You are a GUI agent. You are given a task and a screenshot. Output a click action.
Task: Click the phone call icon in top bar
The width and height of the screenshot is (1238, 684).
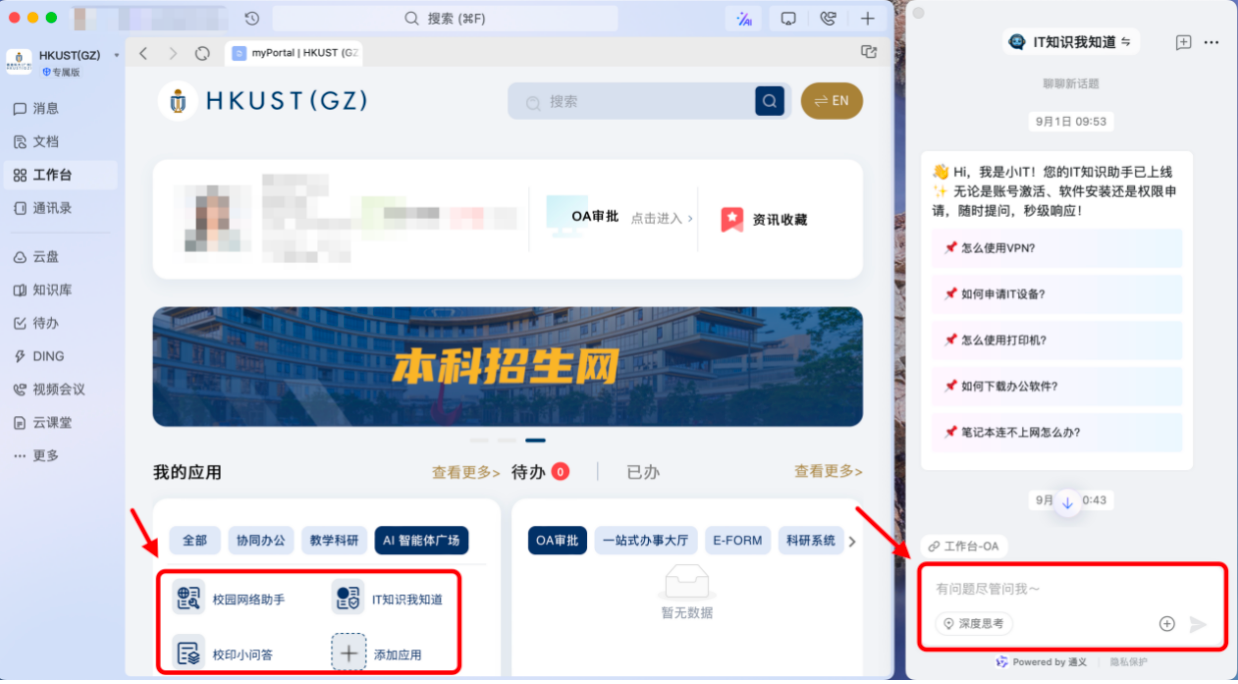point(827,18)
